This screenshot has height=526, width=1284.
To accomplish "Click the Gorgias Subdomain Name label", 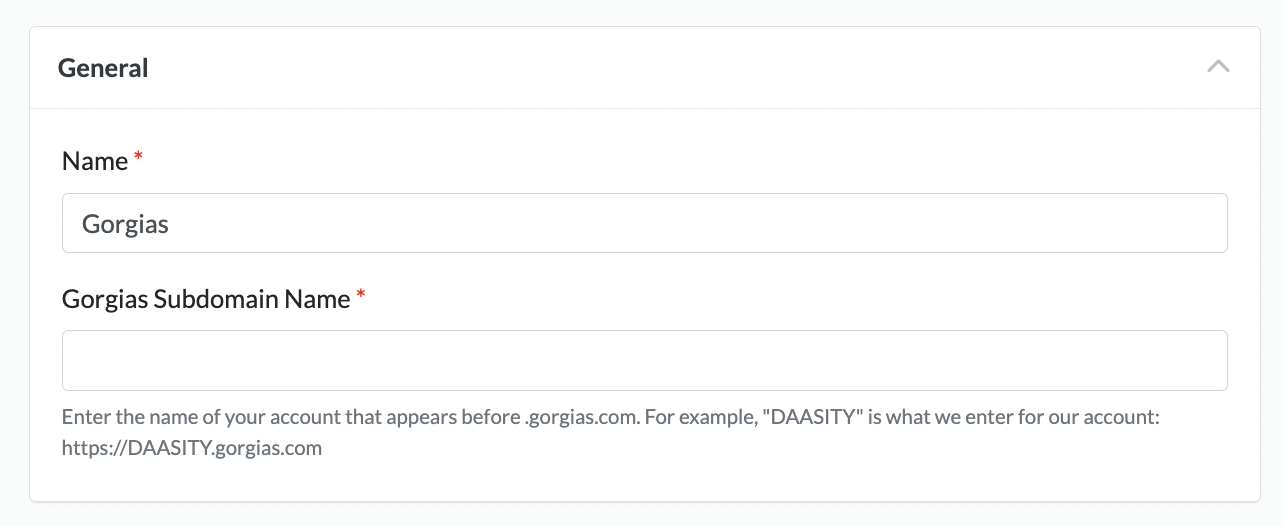I will click(206, 298).
